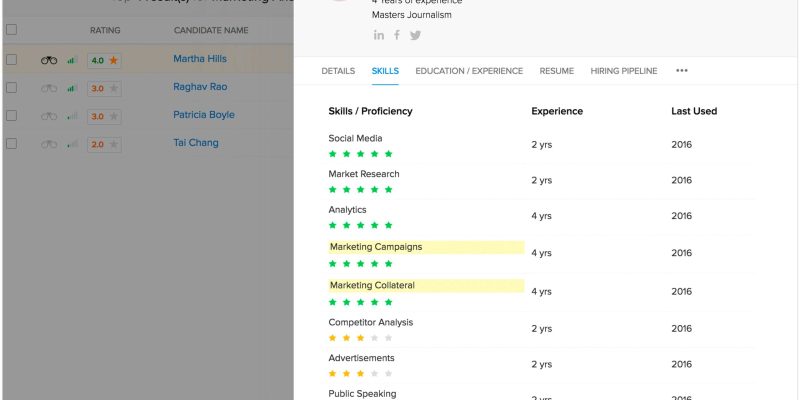Sort by the Rating column header
Screen dimensions: 800x400
105,31
